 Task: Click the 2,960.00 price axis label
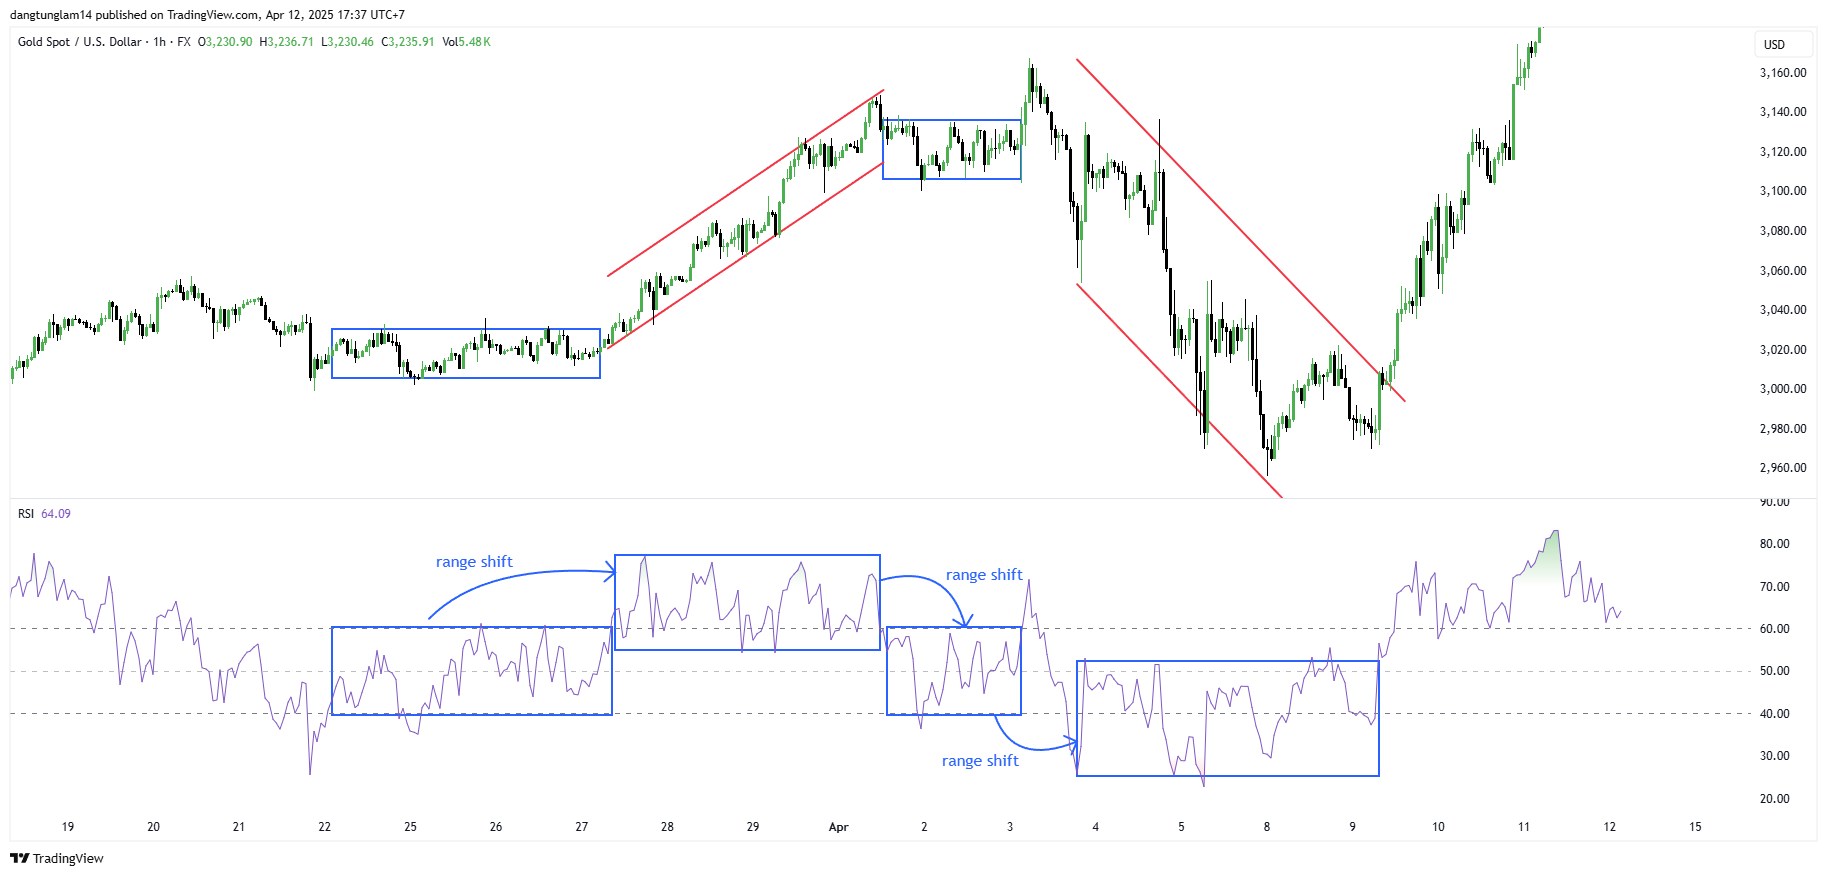point(1783,468)
